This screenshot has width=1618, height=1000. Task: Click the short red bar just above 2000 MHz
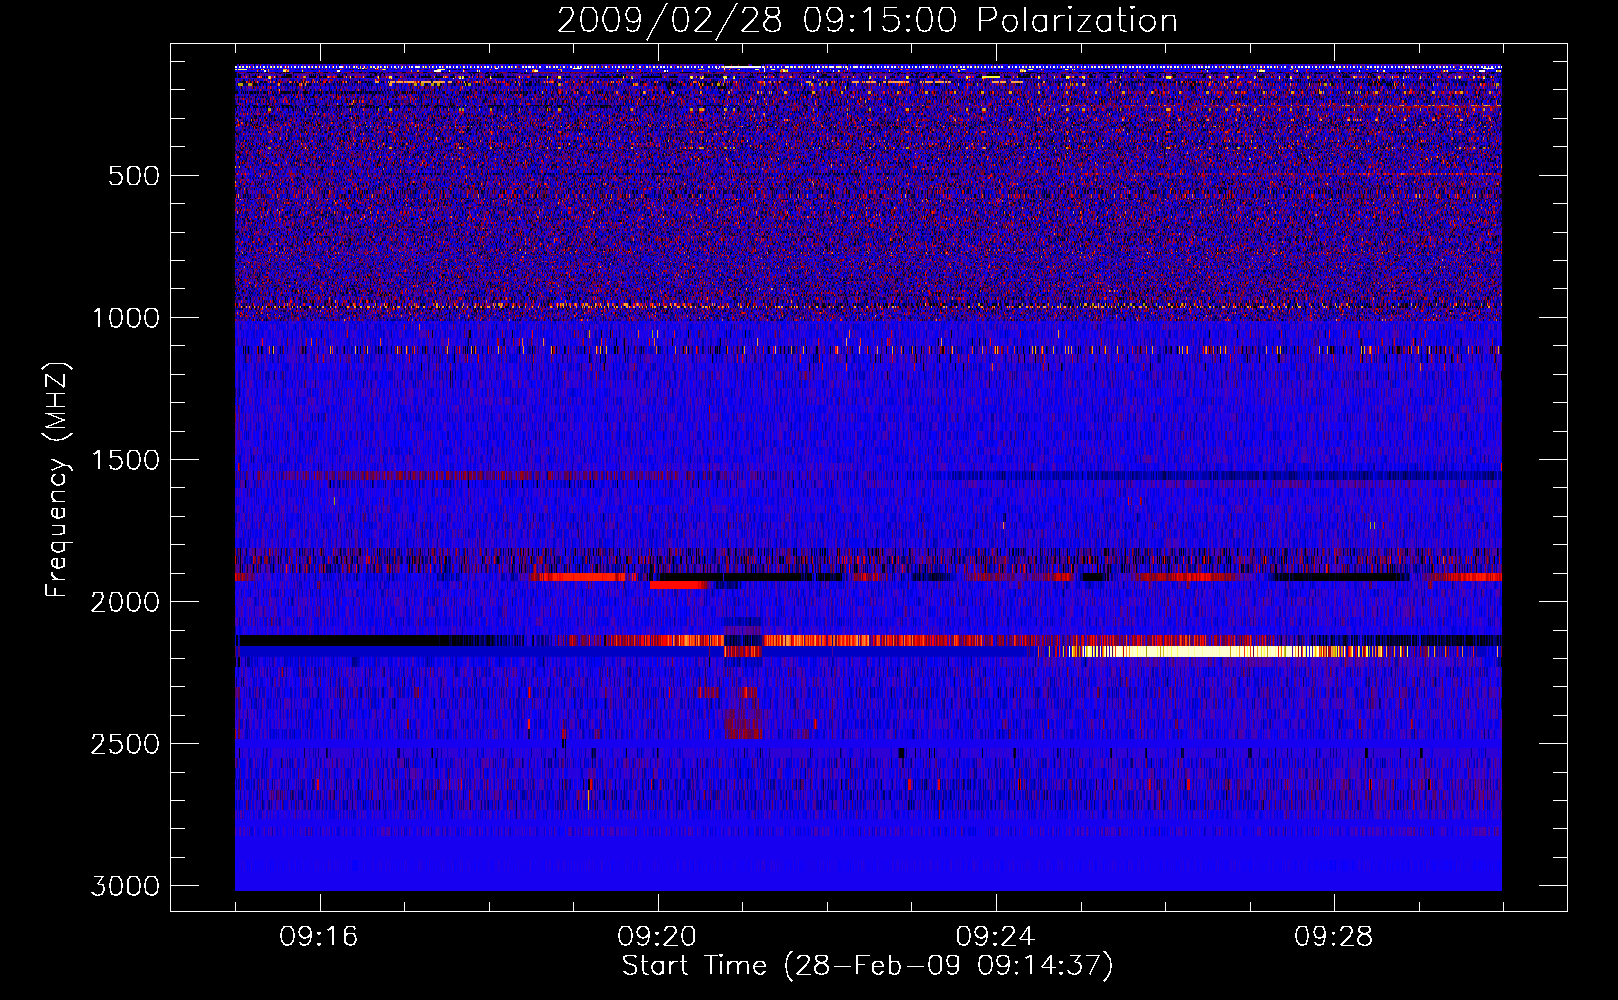click(x=680, y=585)
